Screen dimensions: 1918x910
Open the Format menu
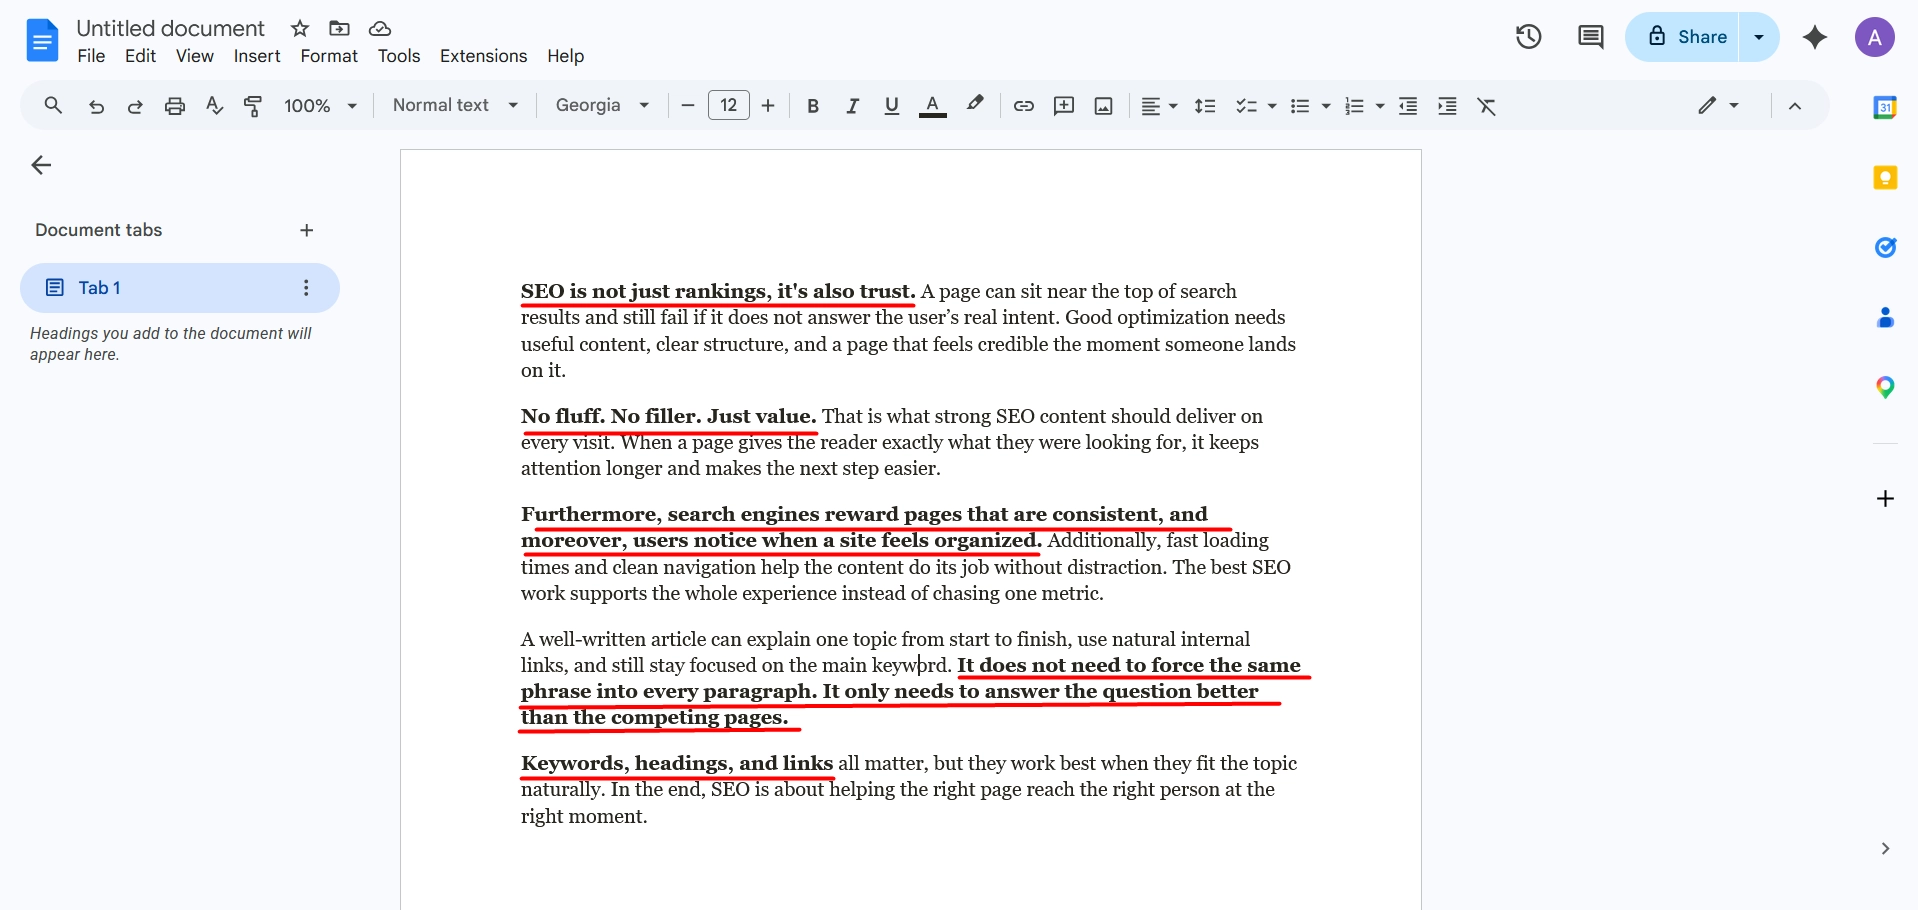(329, 56)
